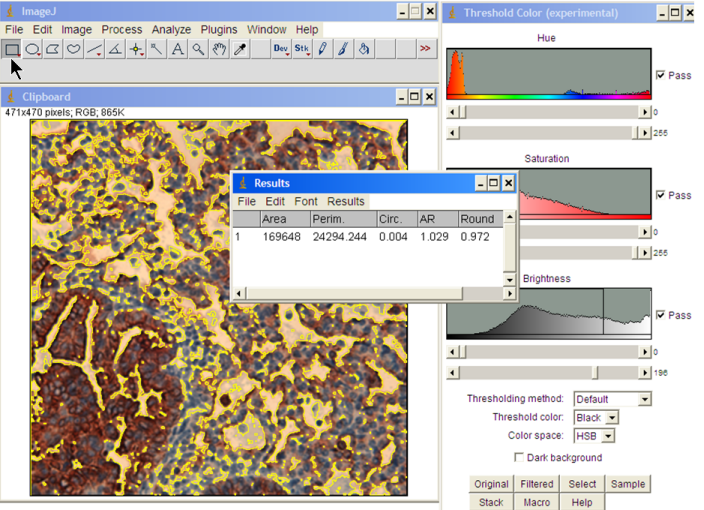Click the Brightness maximum slider at 196
Screen dimensions: 704x510
tap(596, 372)
